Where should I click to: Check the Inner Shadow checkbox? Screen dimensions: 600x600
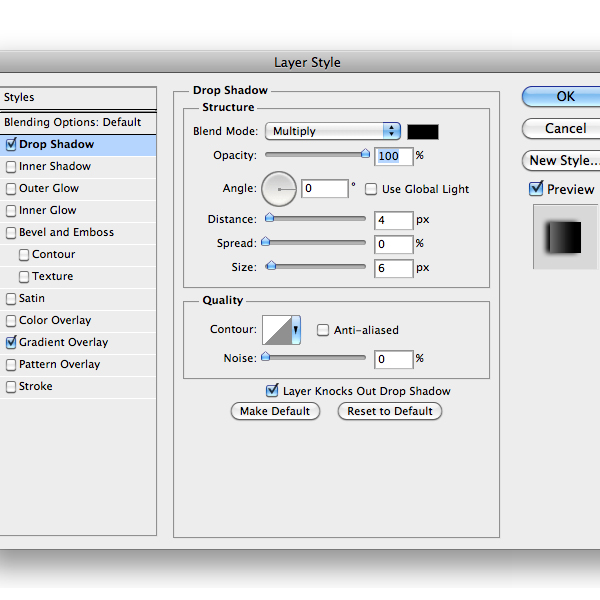(x=11, y=167)
